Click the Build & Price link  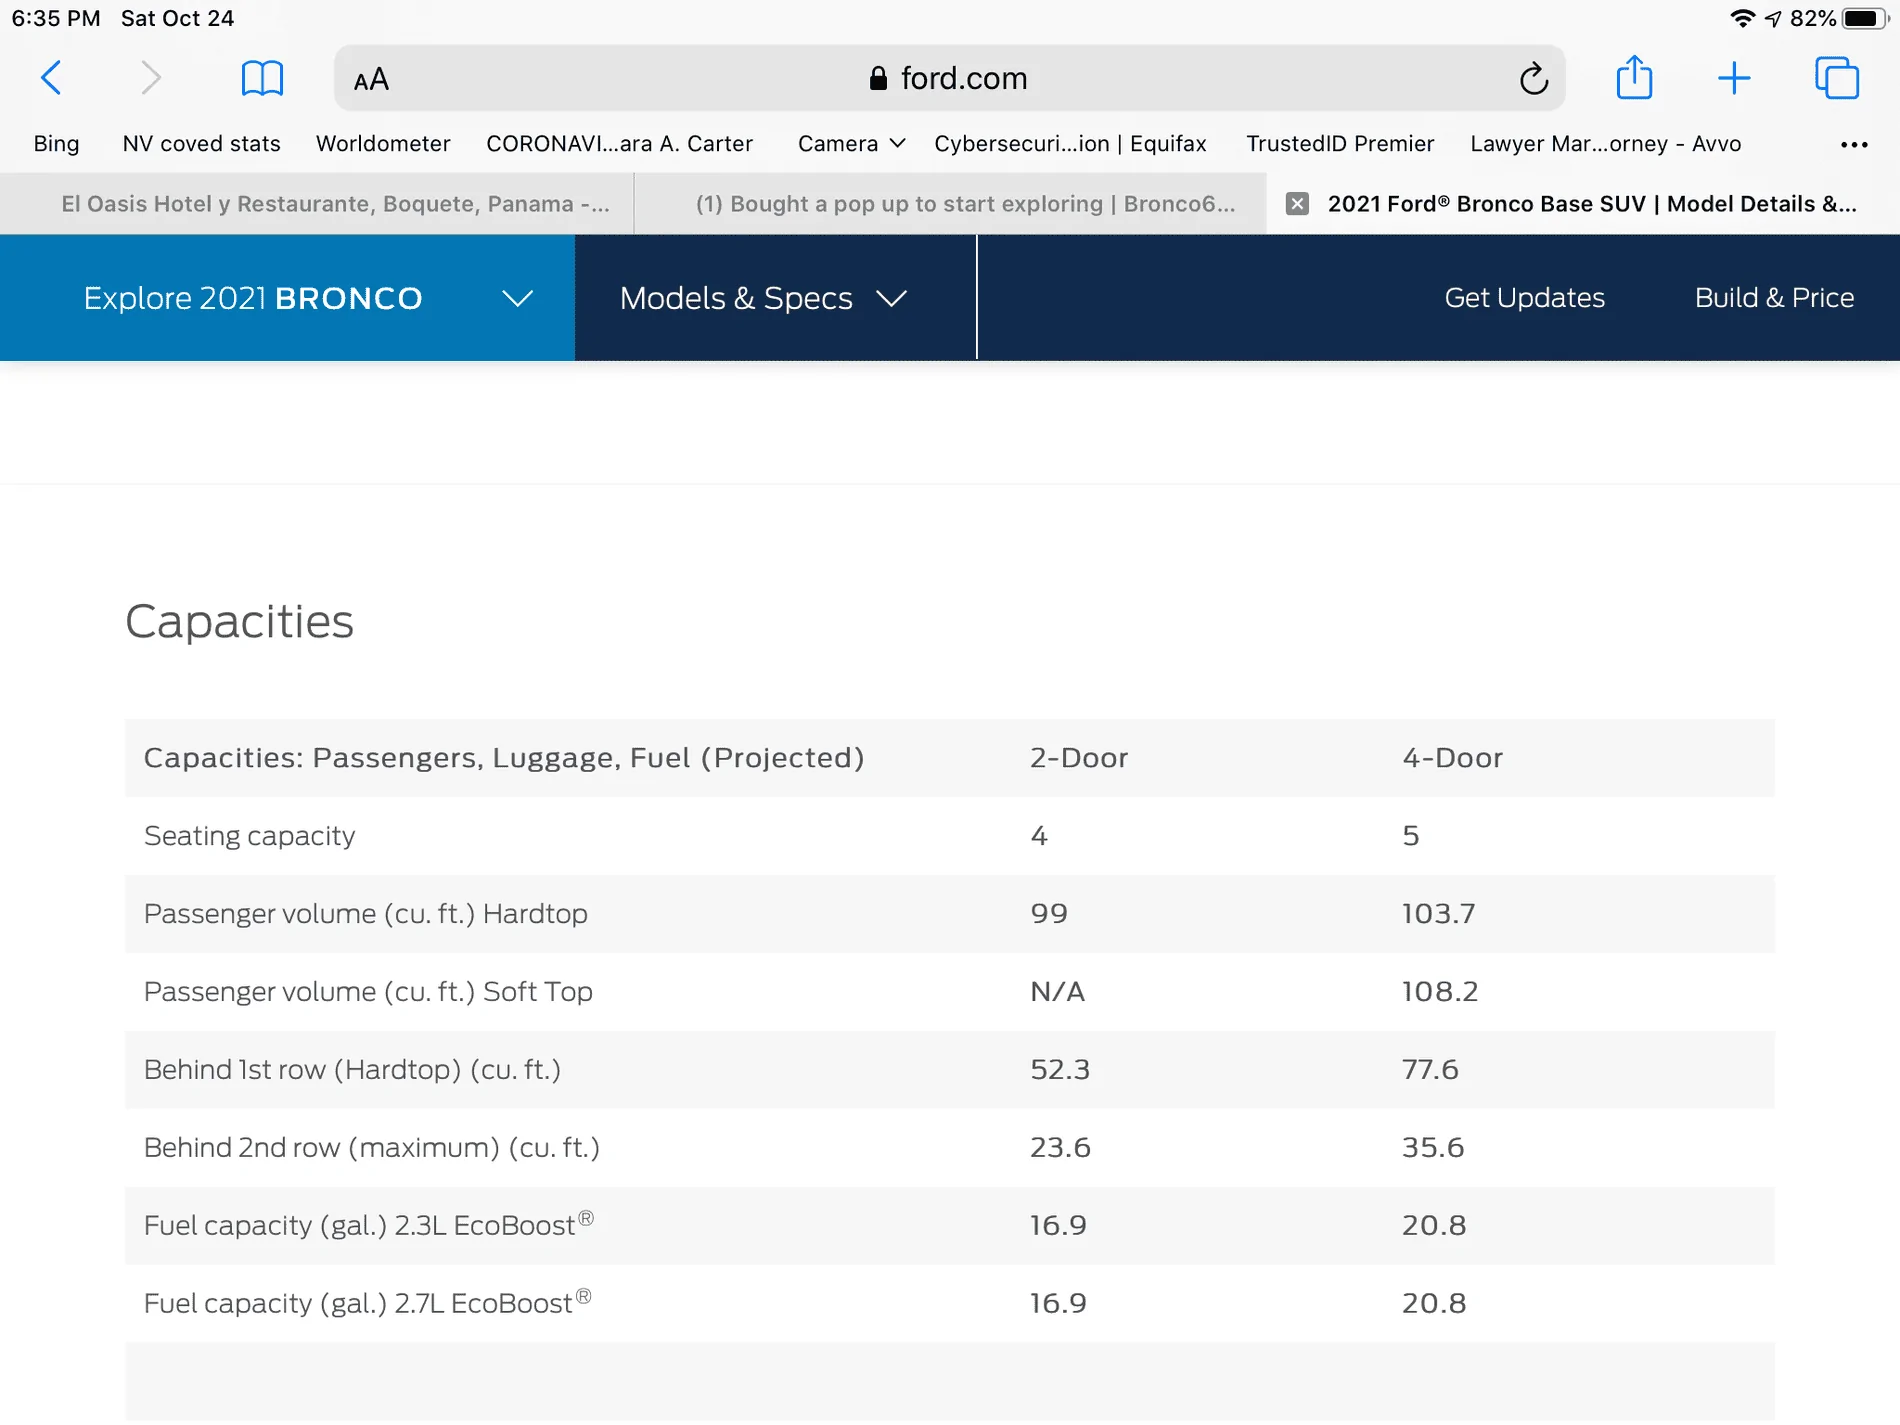(1774, 298)
